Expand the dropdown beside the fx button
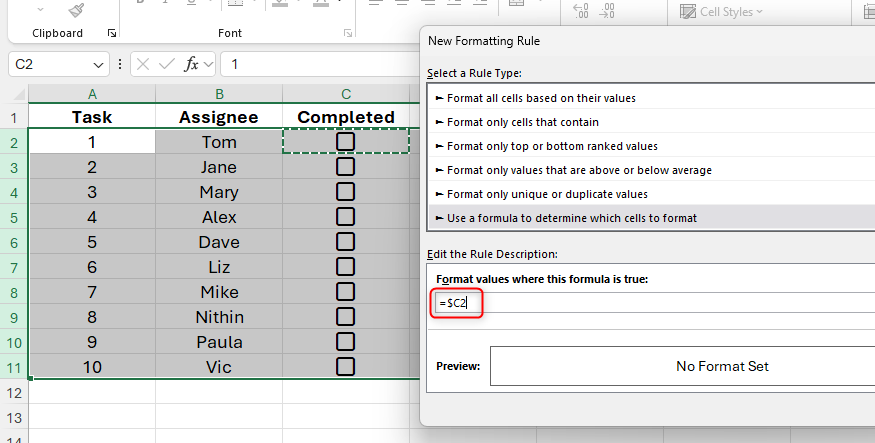The height and width of the screenshot is (443, 875). pyautogui.click(x=208, y=65)
